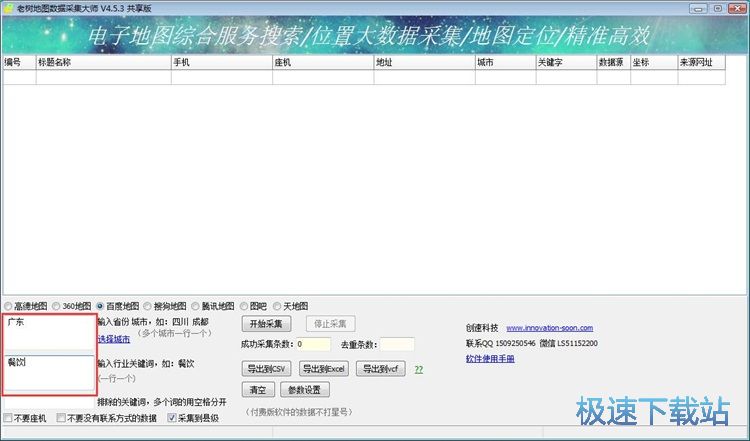Minimize the window
This screenshot has width=750, height=441.
(x=699, y=8)
